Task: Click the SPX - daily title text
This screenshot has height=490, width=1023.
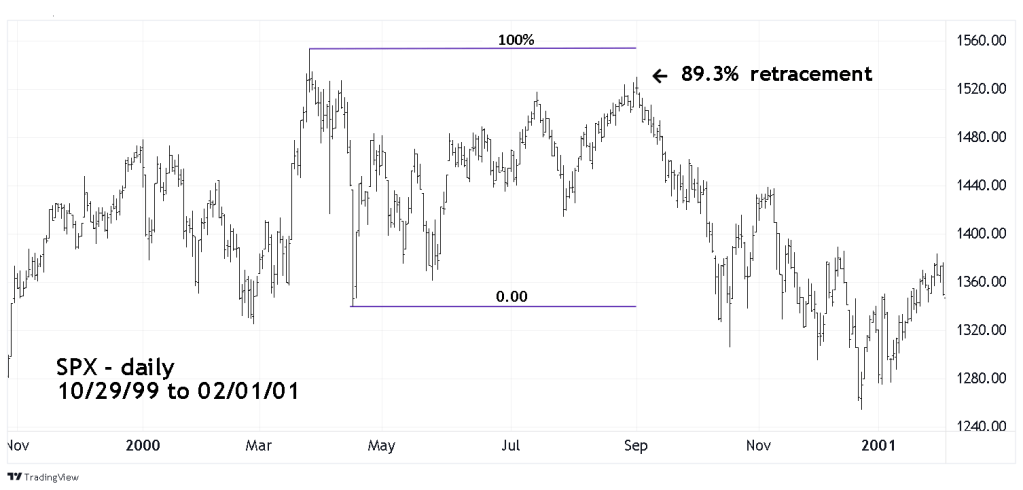Action: pos(124,369)
